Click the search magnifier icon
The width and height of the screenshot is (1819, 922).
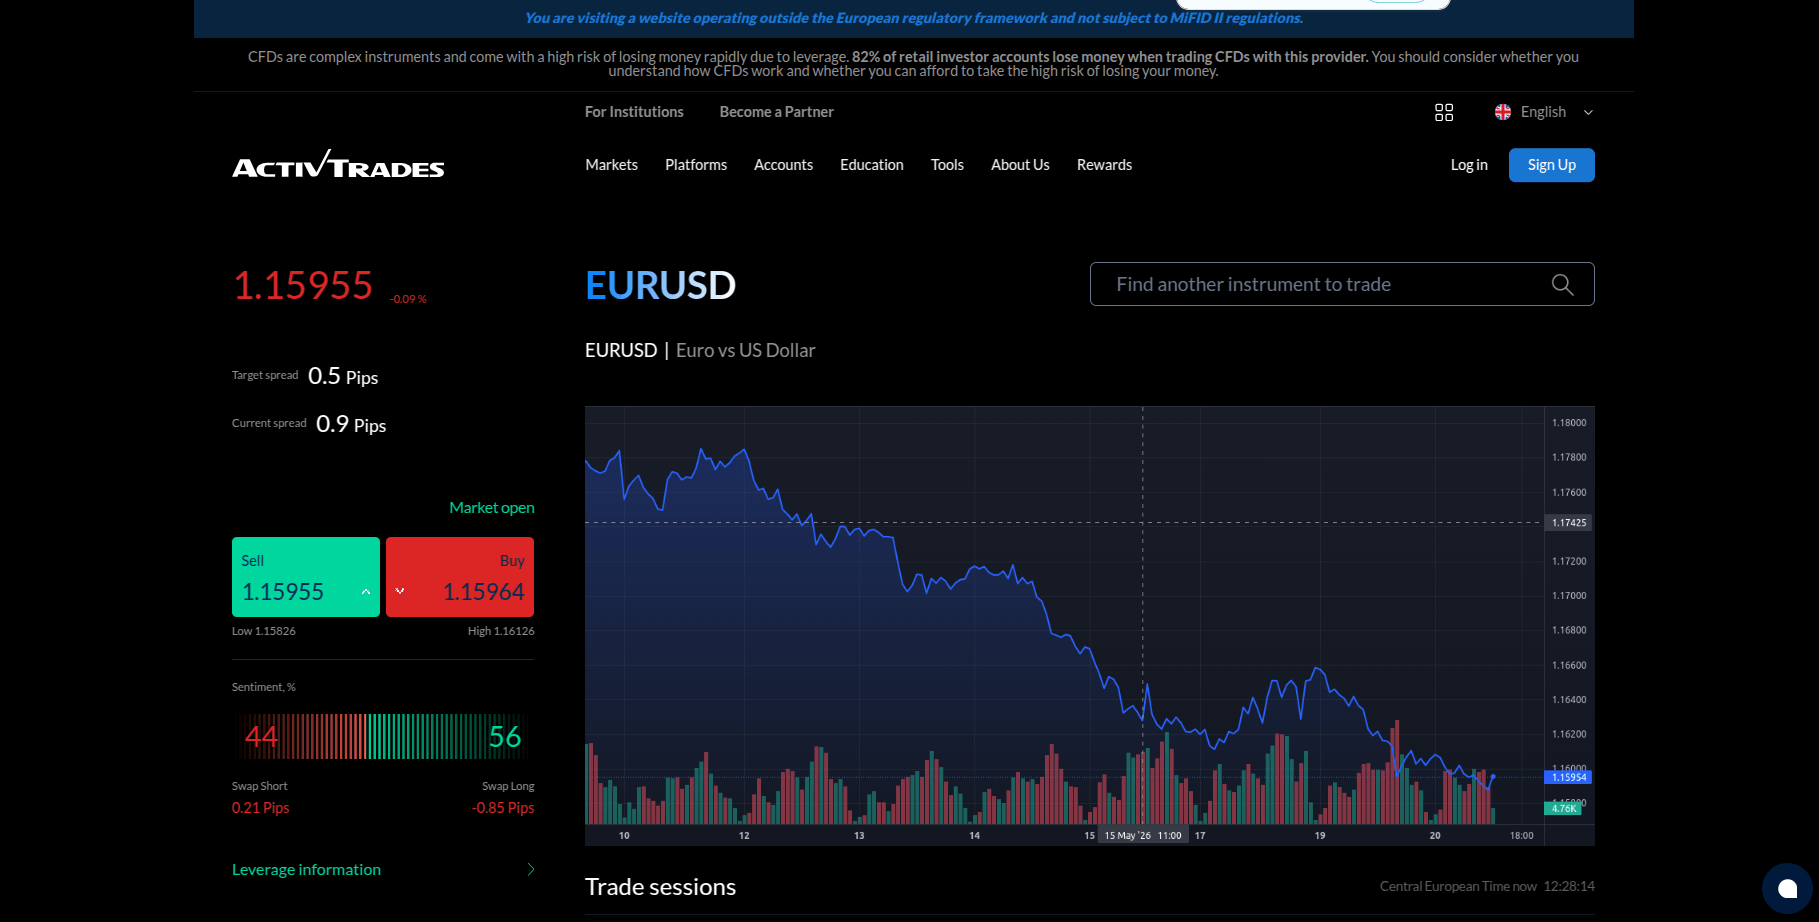[x=1562, y=285]
